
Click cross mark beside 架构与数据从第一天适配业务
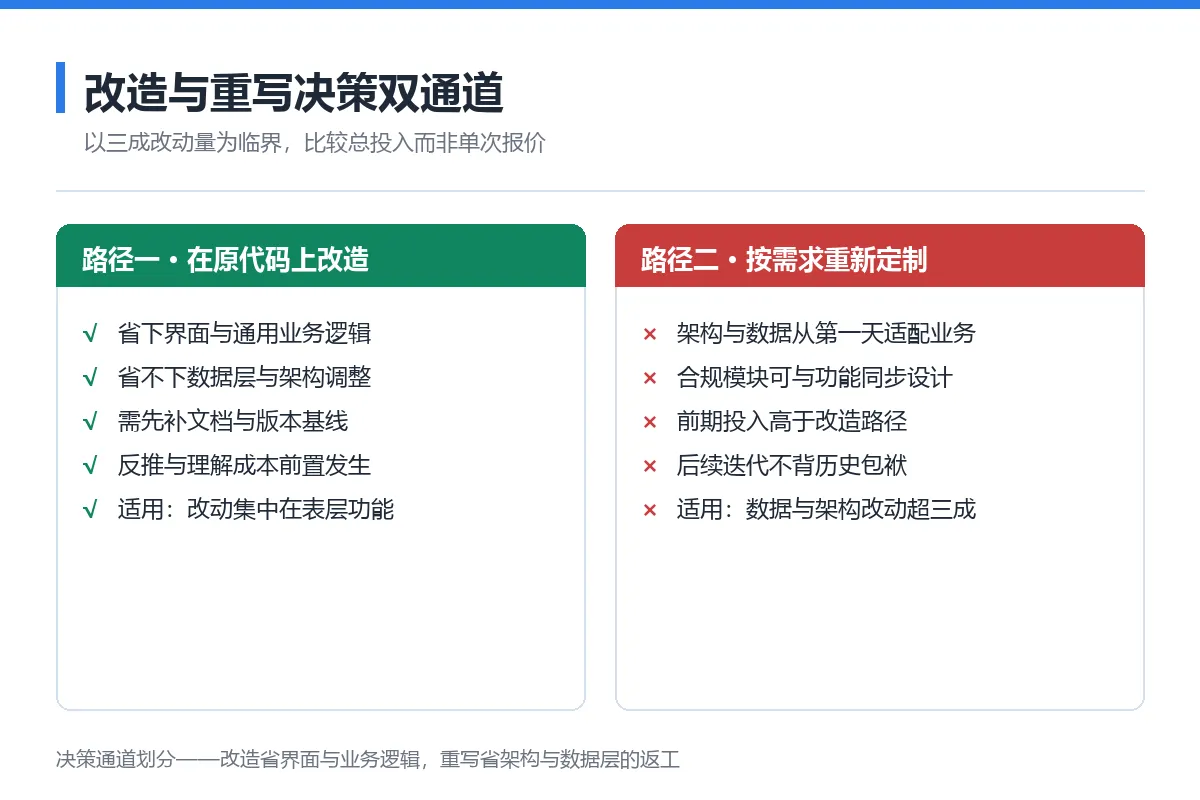[x=649, y=335]
